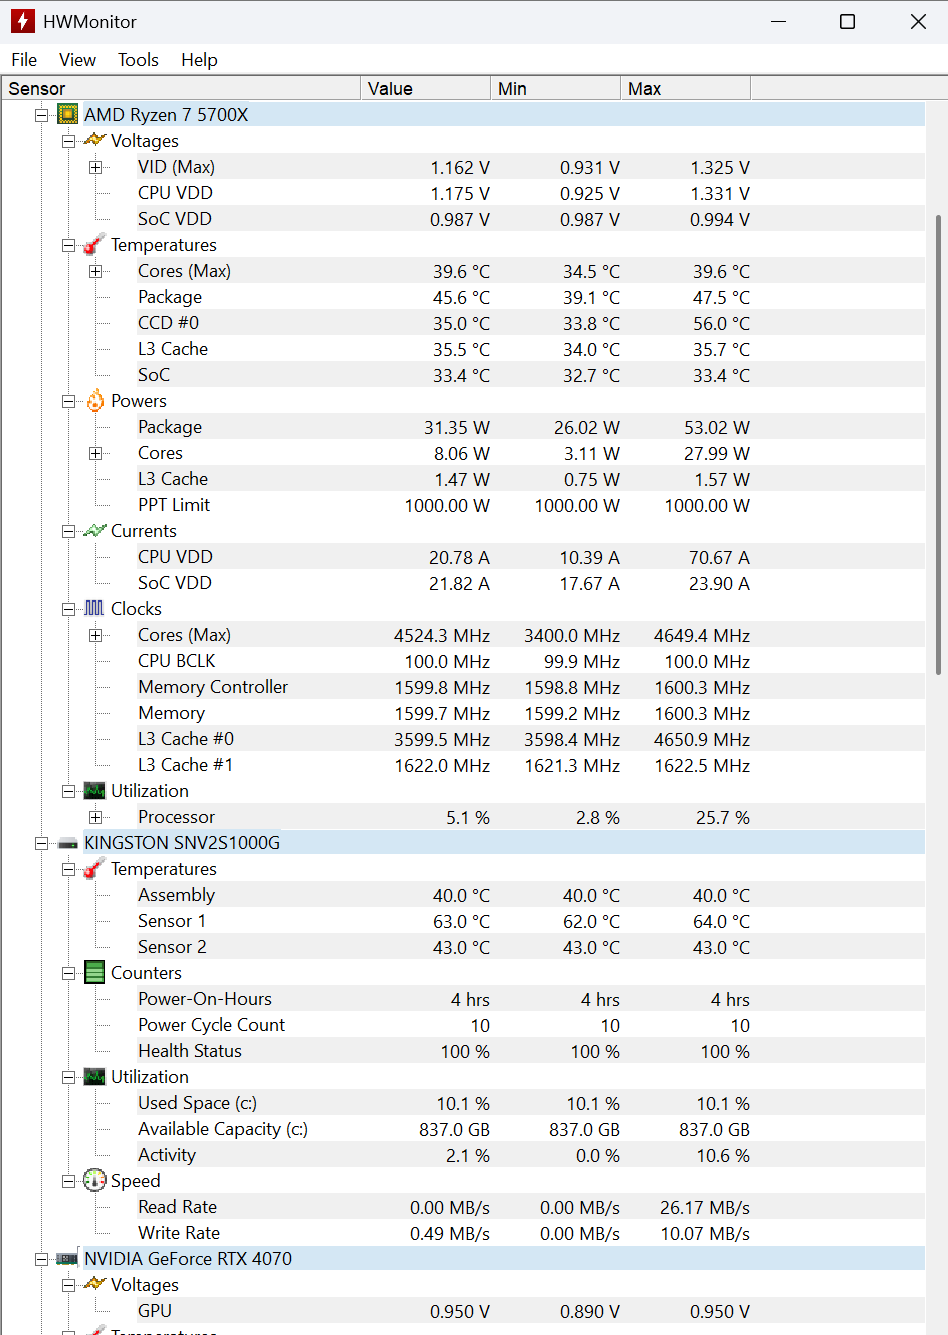948x1335 pixels.
Task: Expand the Cores row under Powers
Action: [95, 453]
